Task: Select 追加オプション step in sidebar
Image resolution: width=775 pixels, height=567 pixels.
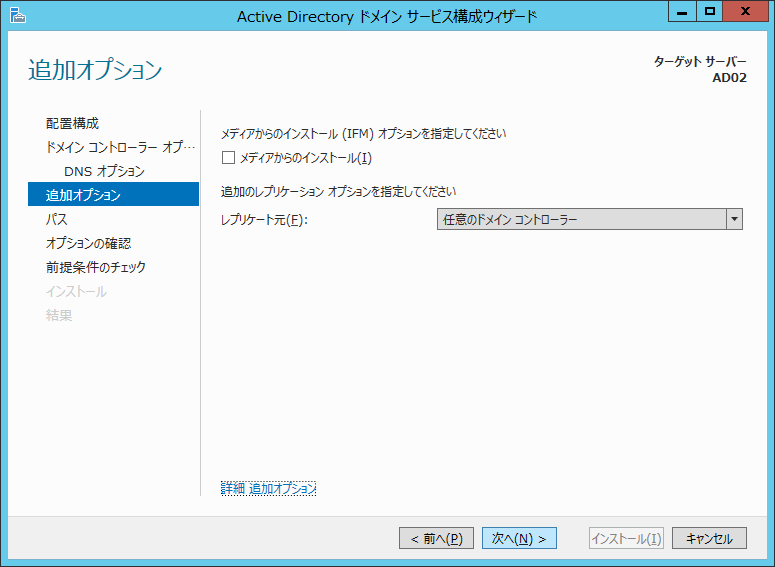Action: [83, 195]
